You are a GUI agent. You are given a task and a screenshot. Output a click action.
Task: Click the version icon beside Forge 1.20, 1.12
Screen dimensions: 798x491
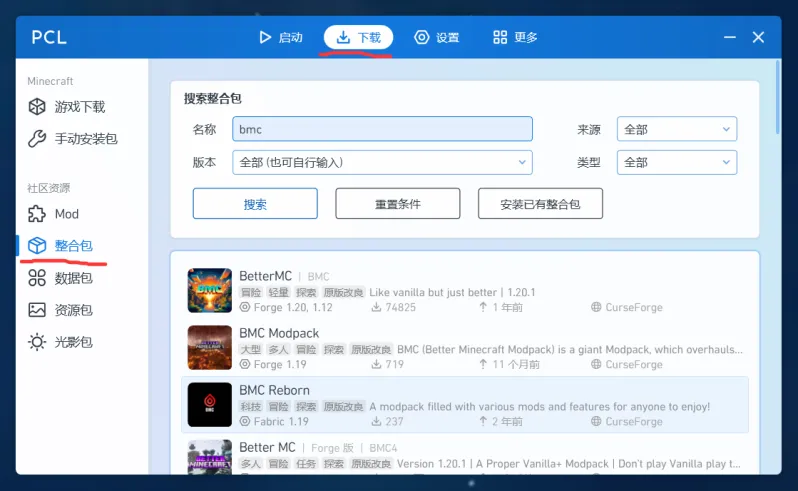pos(245,307)
